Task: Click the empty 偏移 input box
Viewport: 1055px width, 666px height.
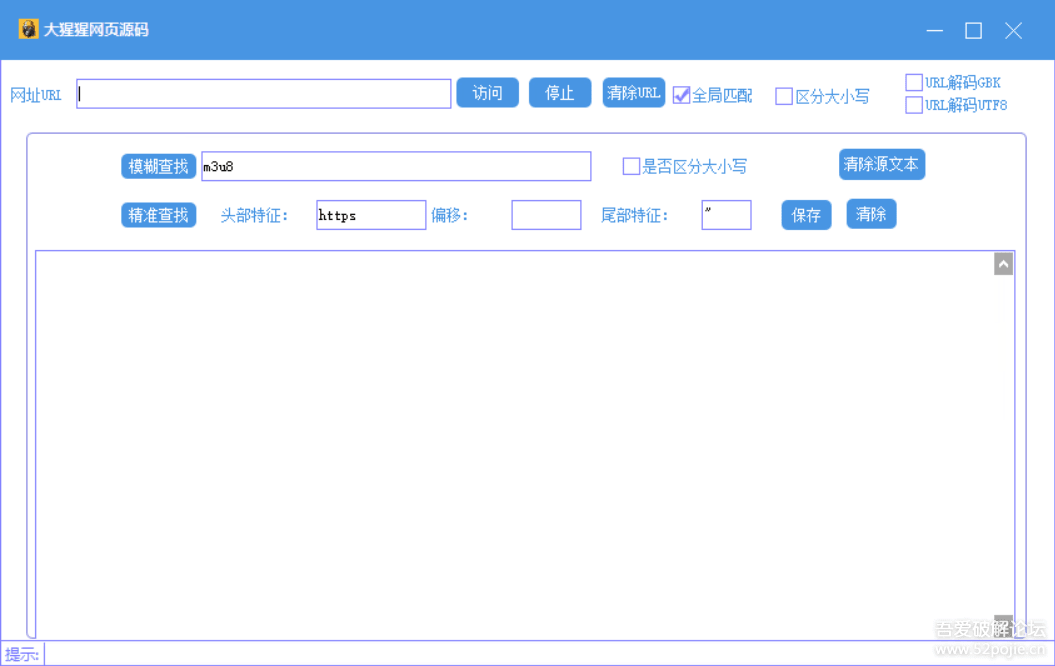Action: point(546,215)
